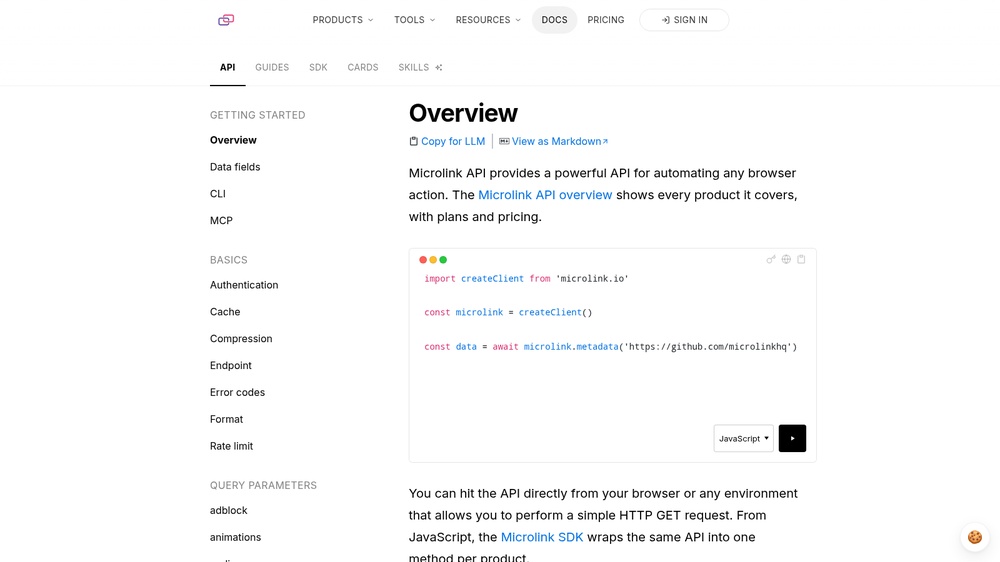The height and width of the screenshot is (562, 1000).
Task: Click the clipboard icon beside Copy for LLM
Action: point(413,142)
